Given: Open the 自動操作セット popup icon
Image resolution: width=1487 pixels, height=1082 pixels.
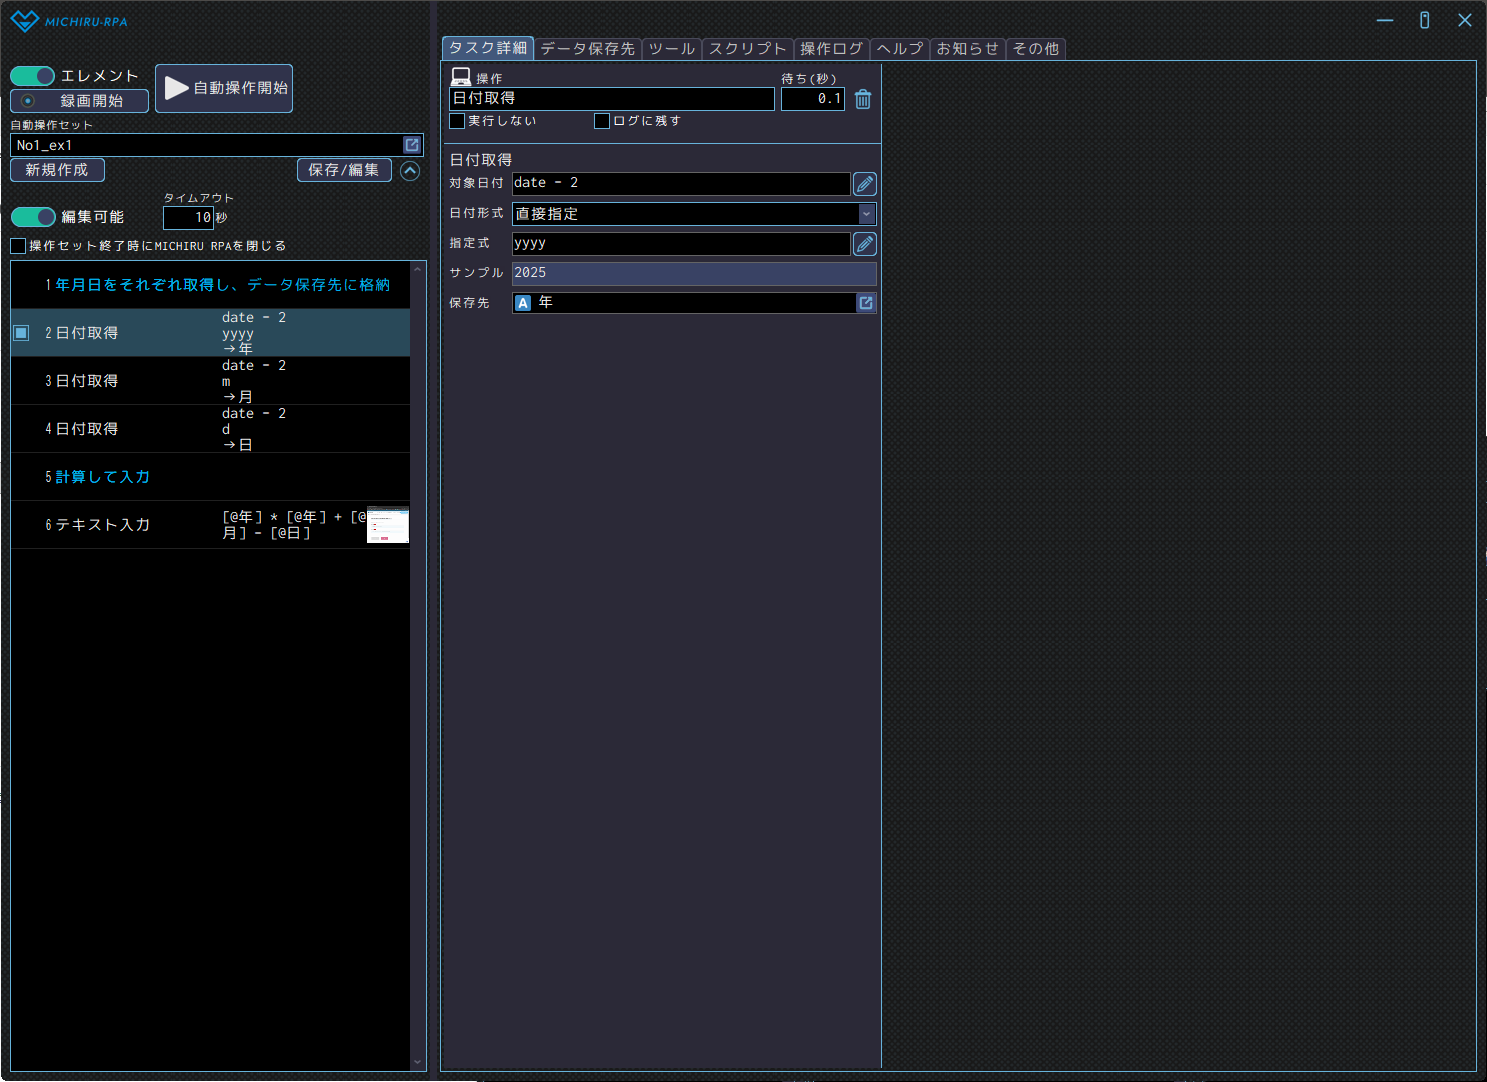Looking at the screenshot, I should coord(412,145).
